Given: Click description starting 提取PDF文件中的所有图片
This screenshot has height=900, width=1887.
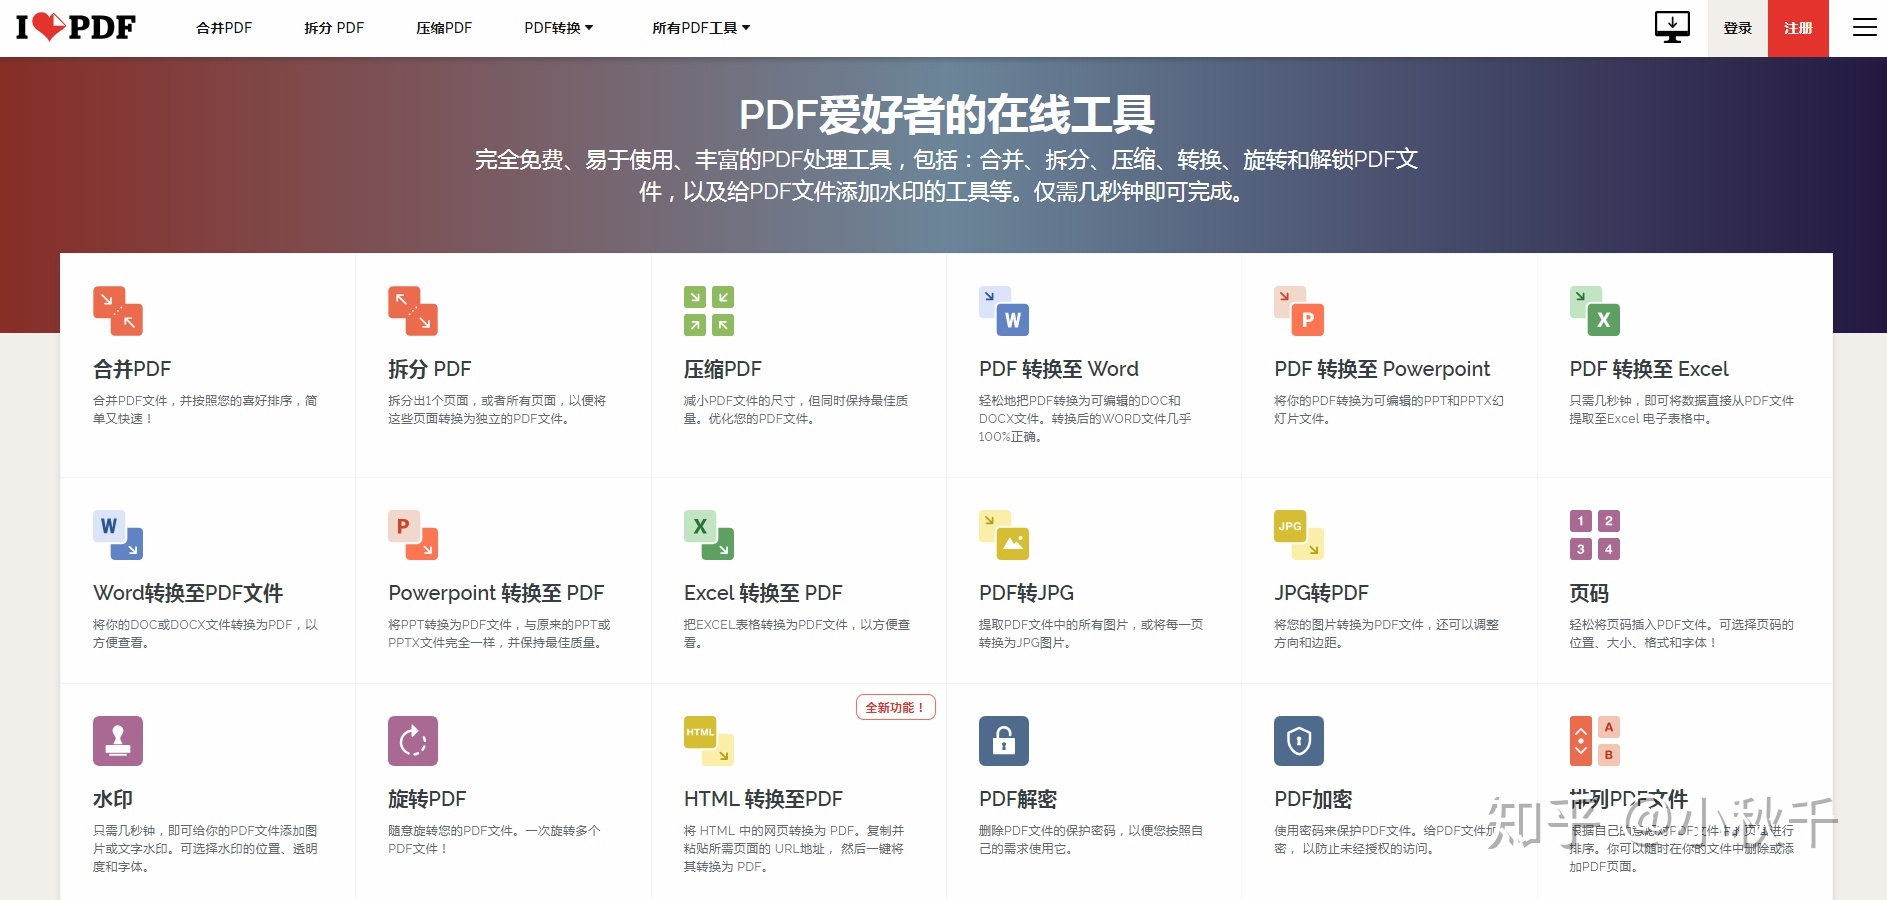Looking at the screenshot, I should tap(1091, 633).
